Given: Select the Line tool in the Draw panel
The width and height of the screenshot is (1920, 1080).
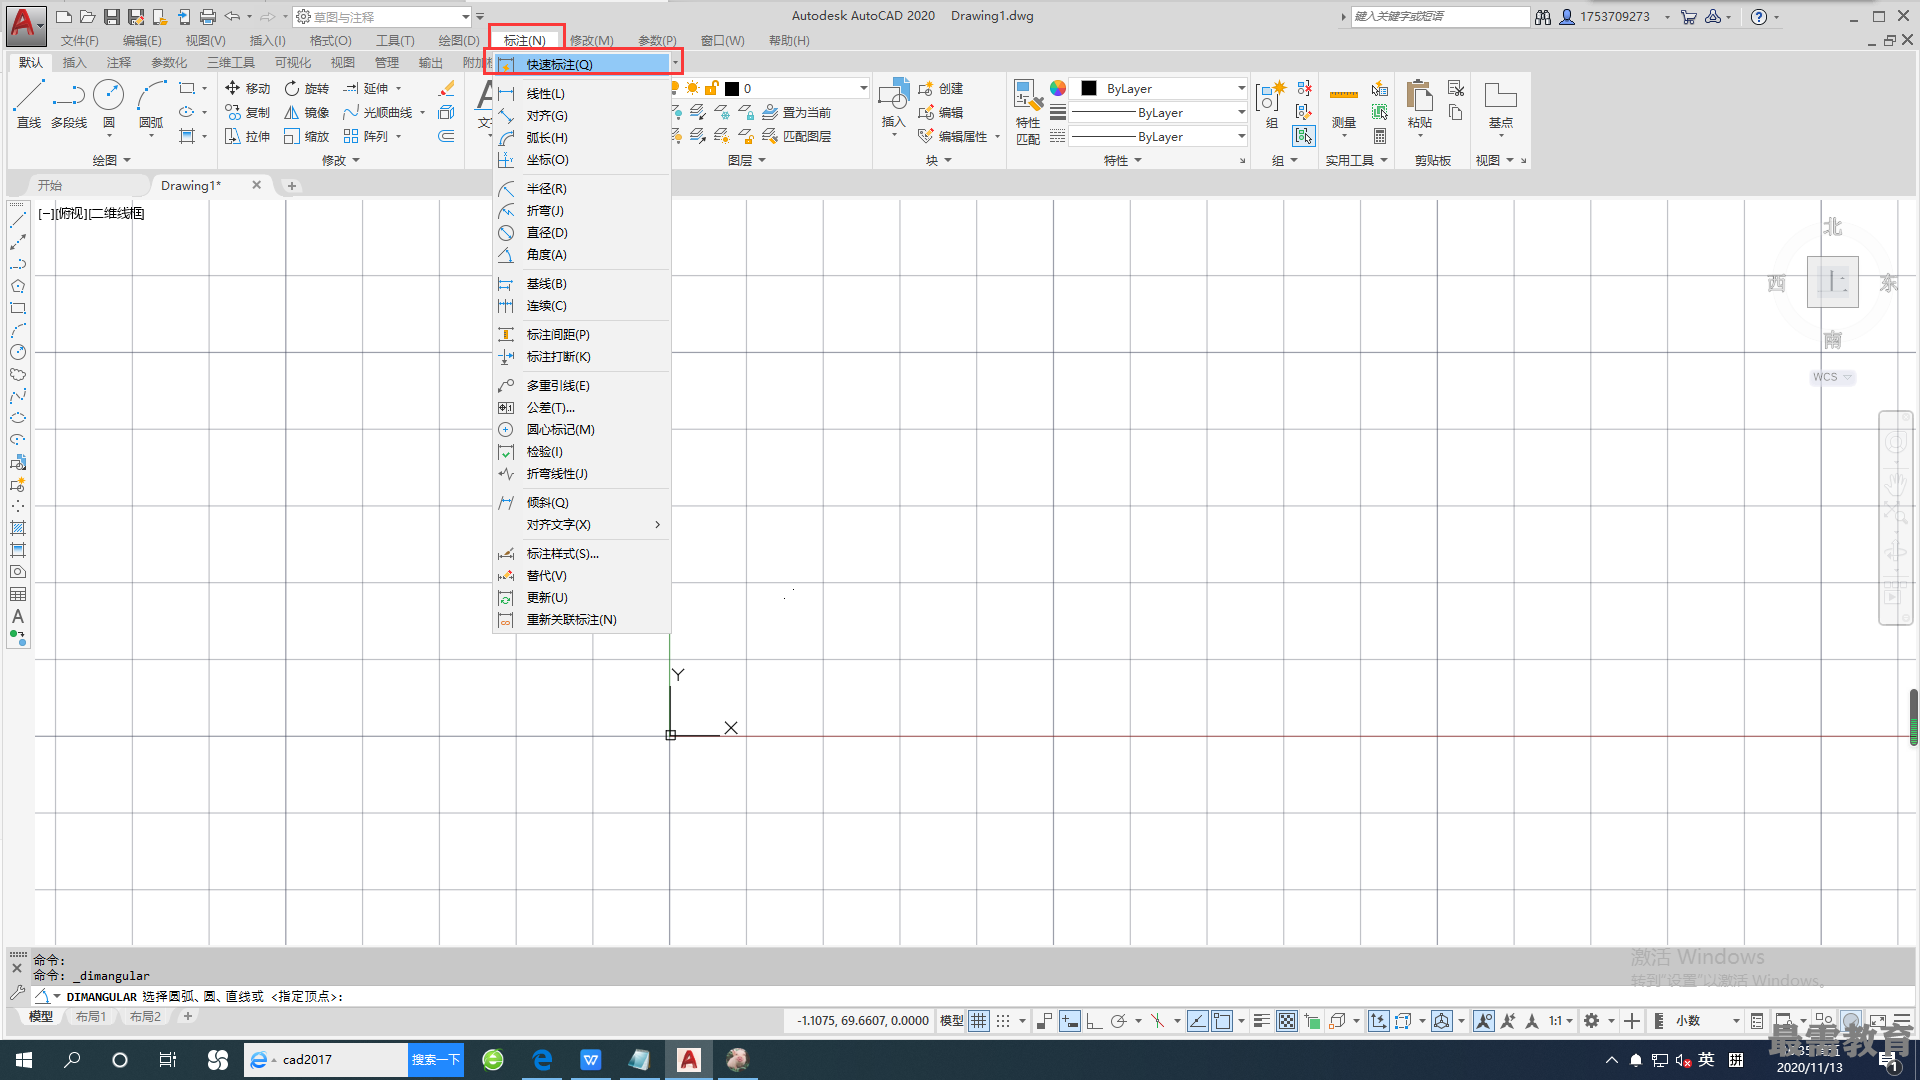Looking at the screenshot, I should point(29,105).
